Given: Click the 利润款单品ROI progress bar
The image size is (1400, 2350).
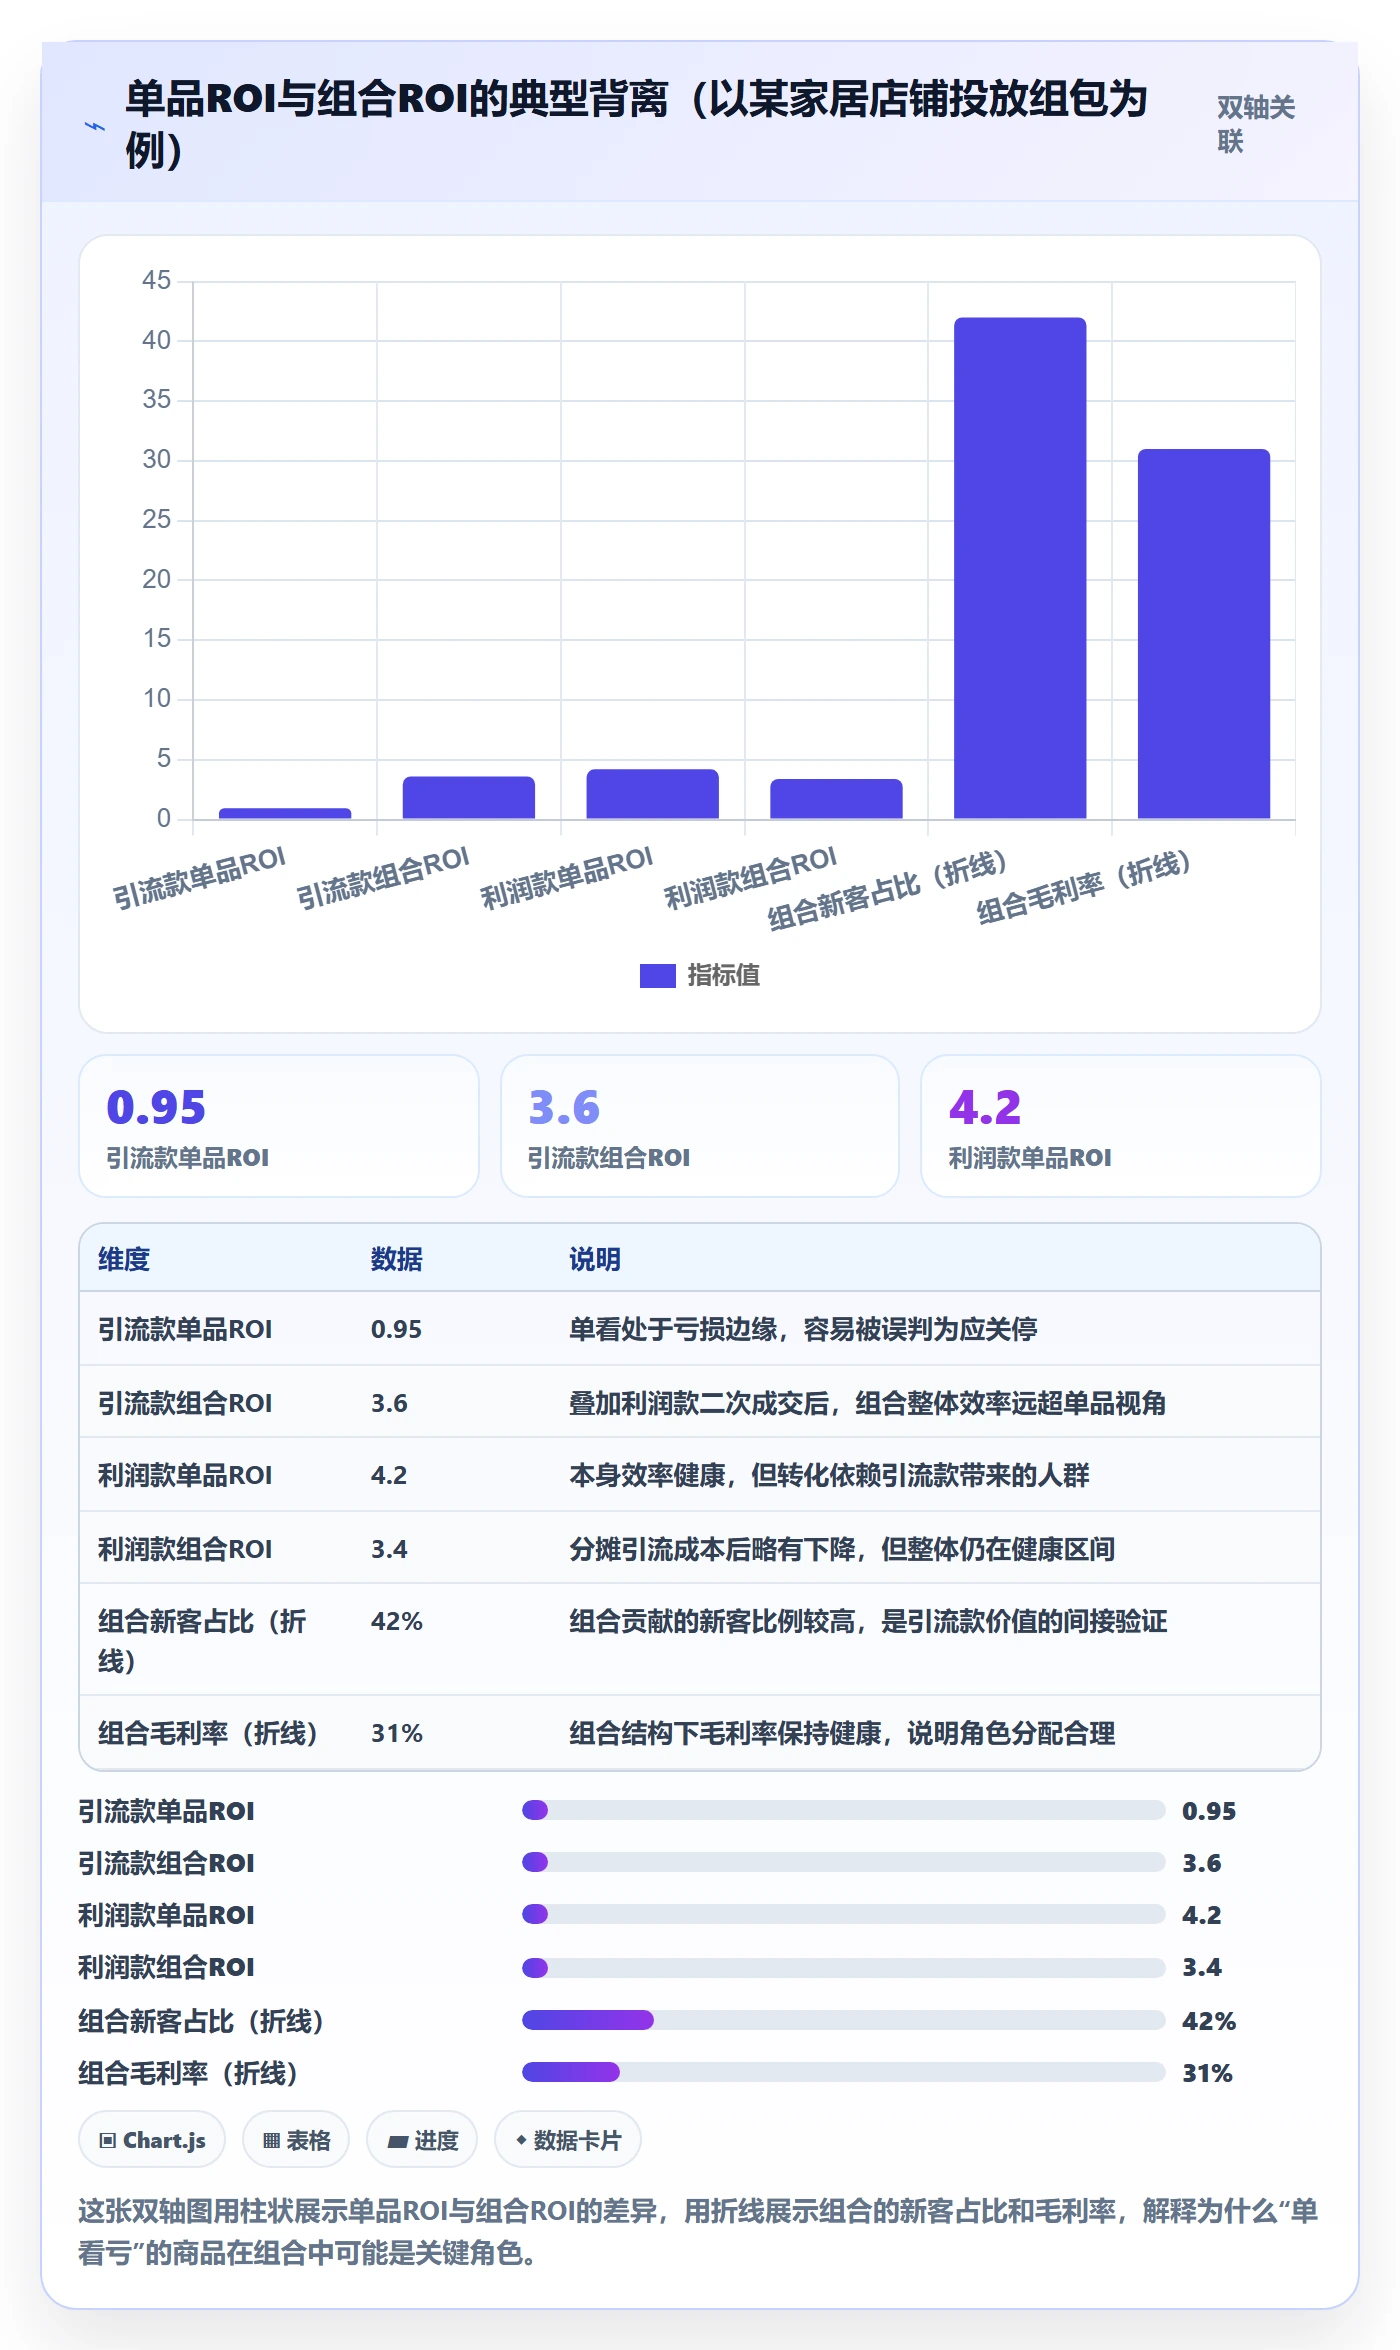Looking at the screenshot, I should [844, 1914].
